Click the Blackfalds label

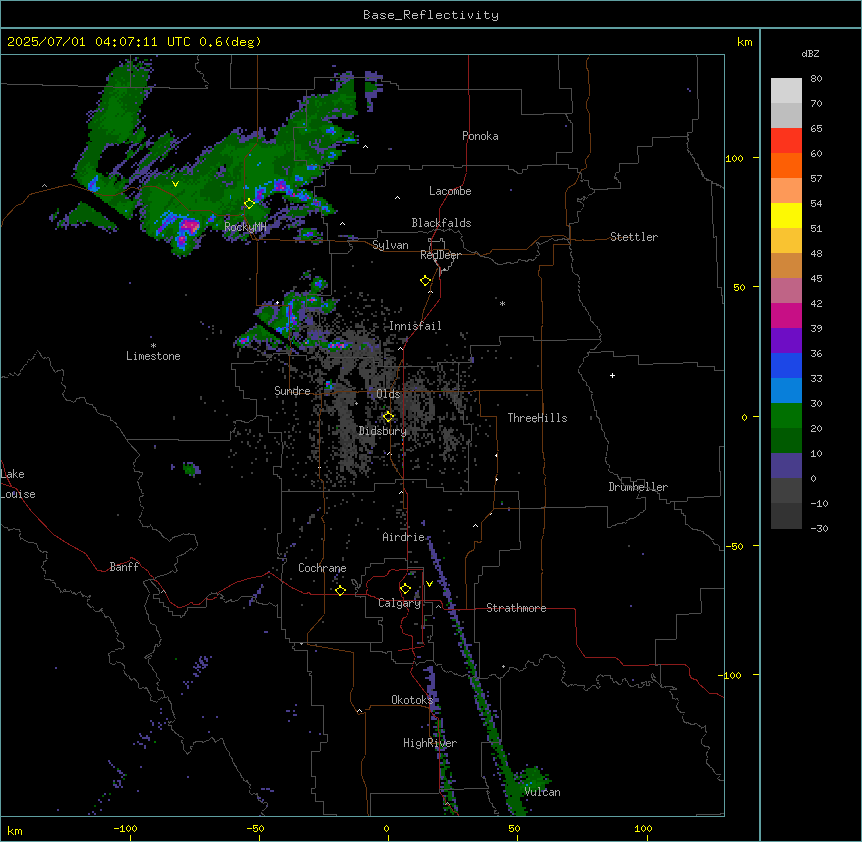(x=441, y=223)
